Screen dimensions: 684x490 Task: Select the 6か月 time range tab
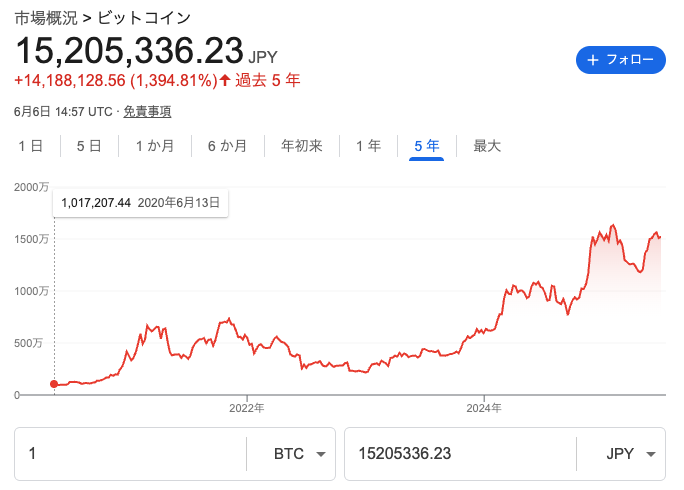tap(227, 146)
